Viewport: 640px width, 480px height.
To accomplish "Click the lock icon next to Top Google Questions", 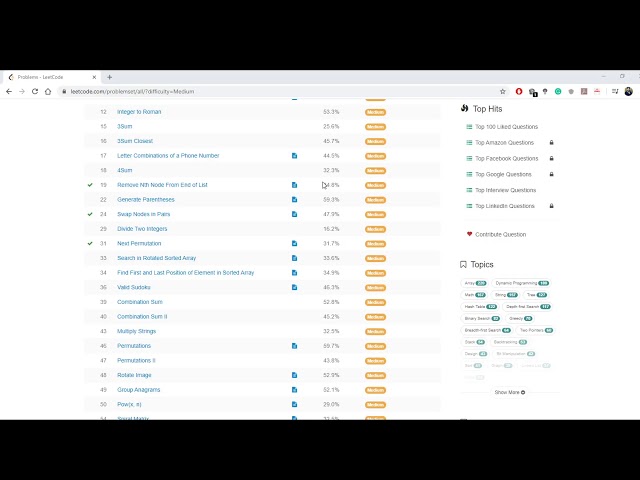I will 551,174.
